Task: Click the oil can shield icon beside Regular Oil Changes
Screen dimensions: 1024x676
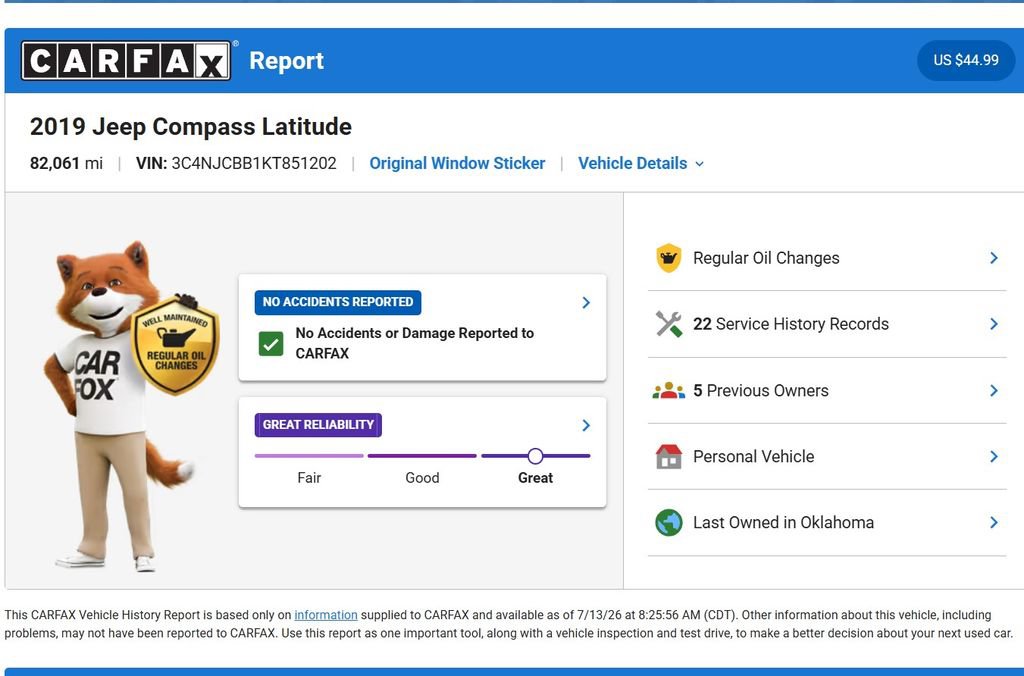Action: pos(668,258)
